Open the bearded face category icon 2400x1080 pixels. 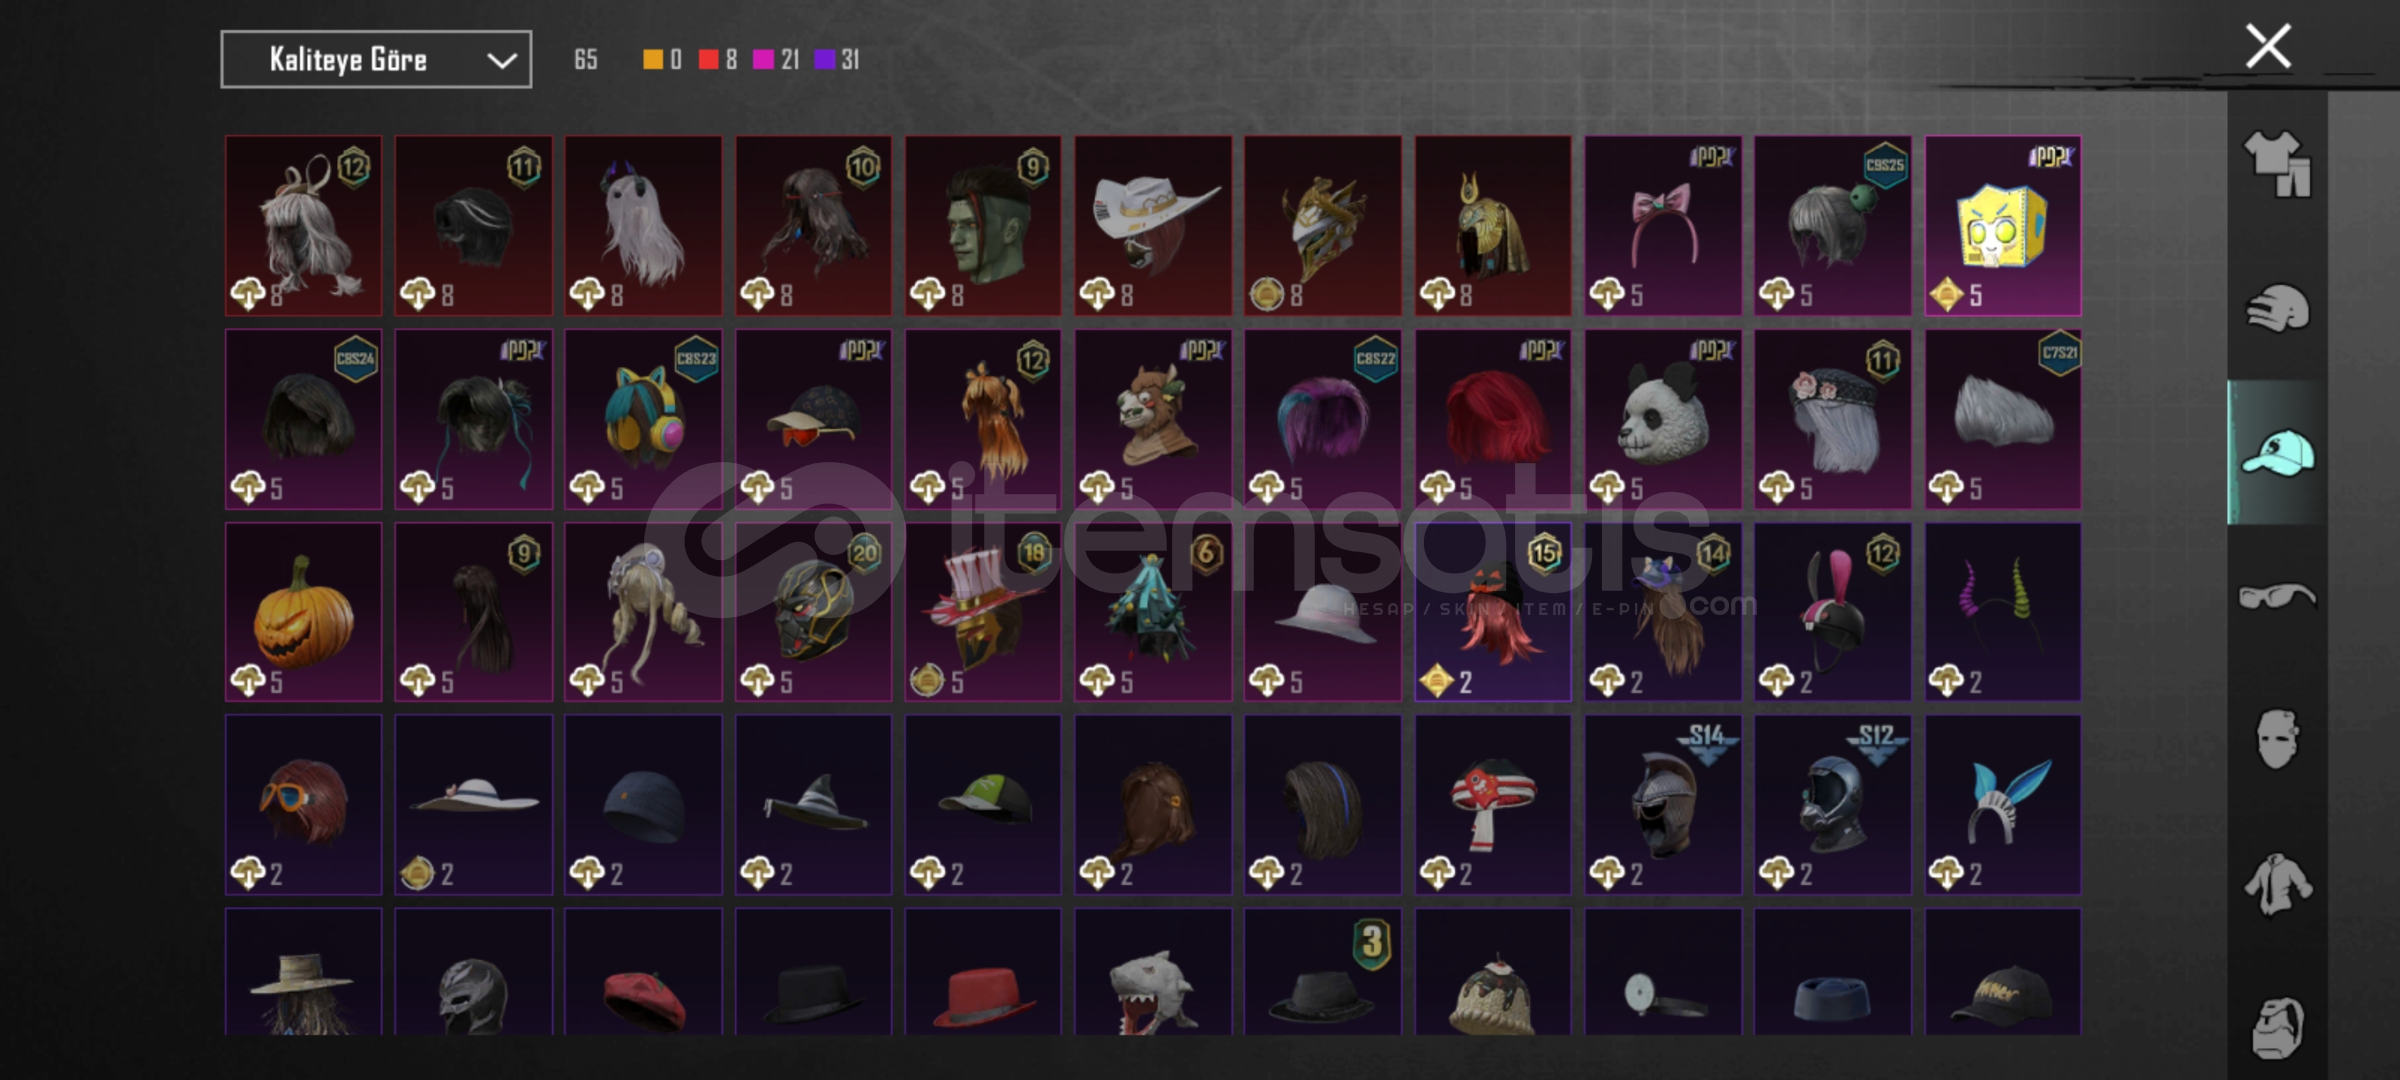point(2277,1027)
